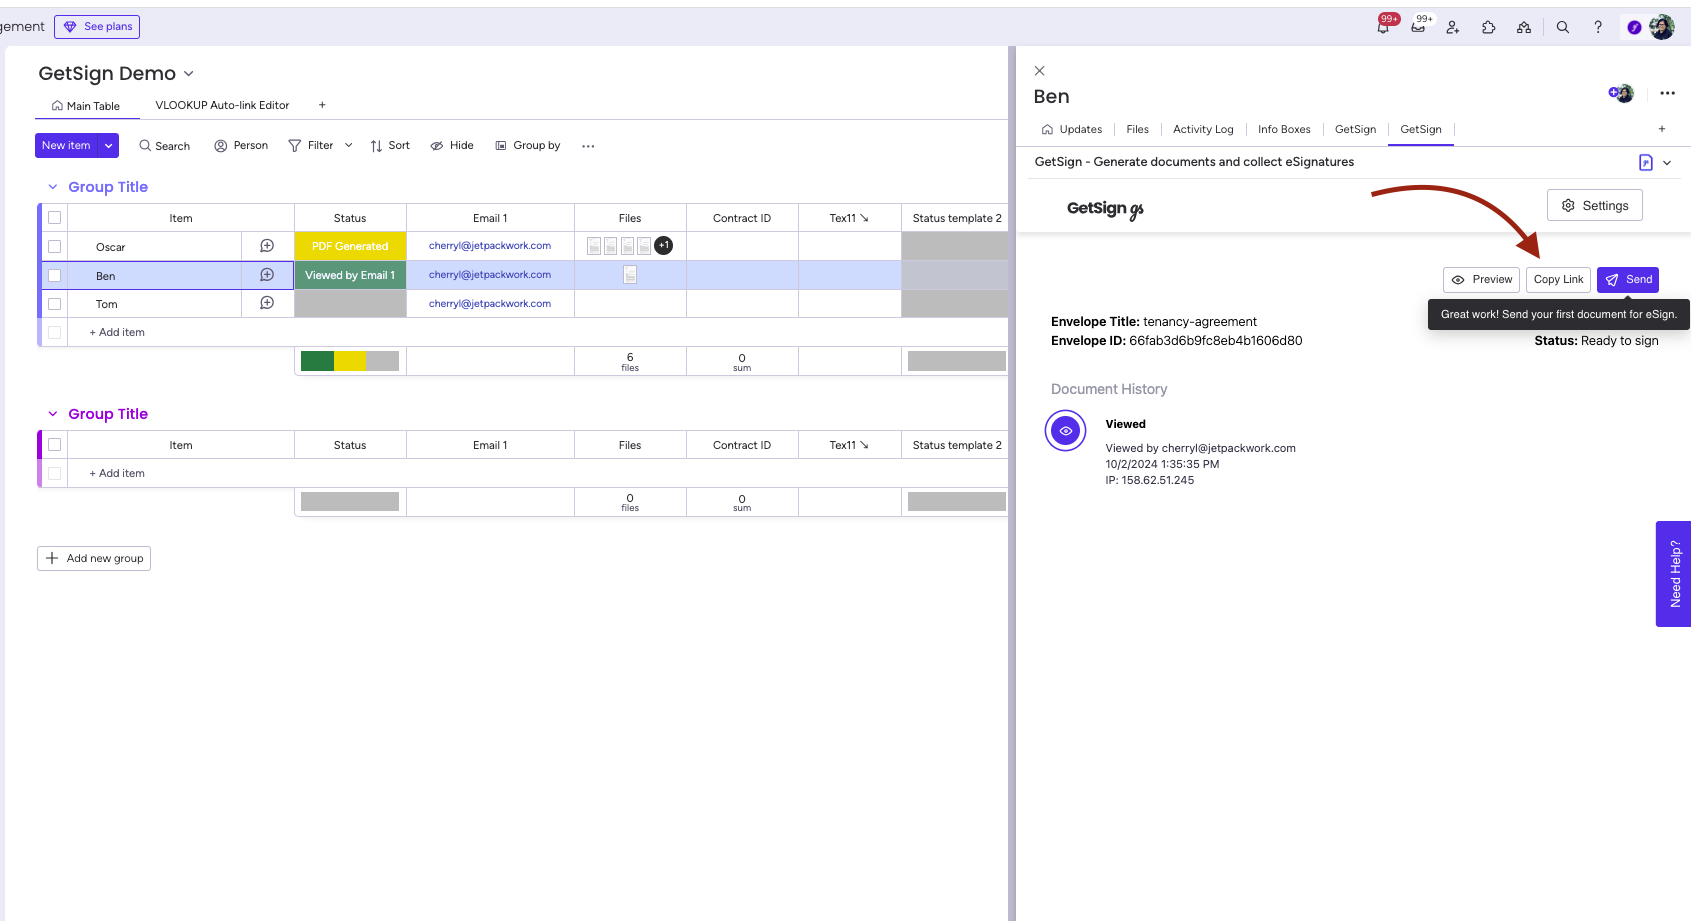Click the GetSign logo
The image size is (1691, 921).
[1104, 208]
